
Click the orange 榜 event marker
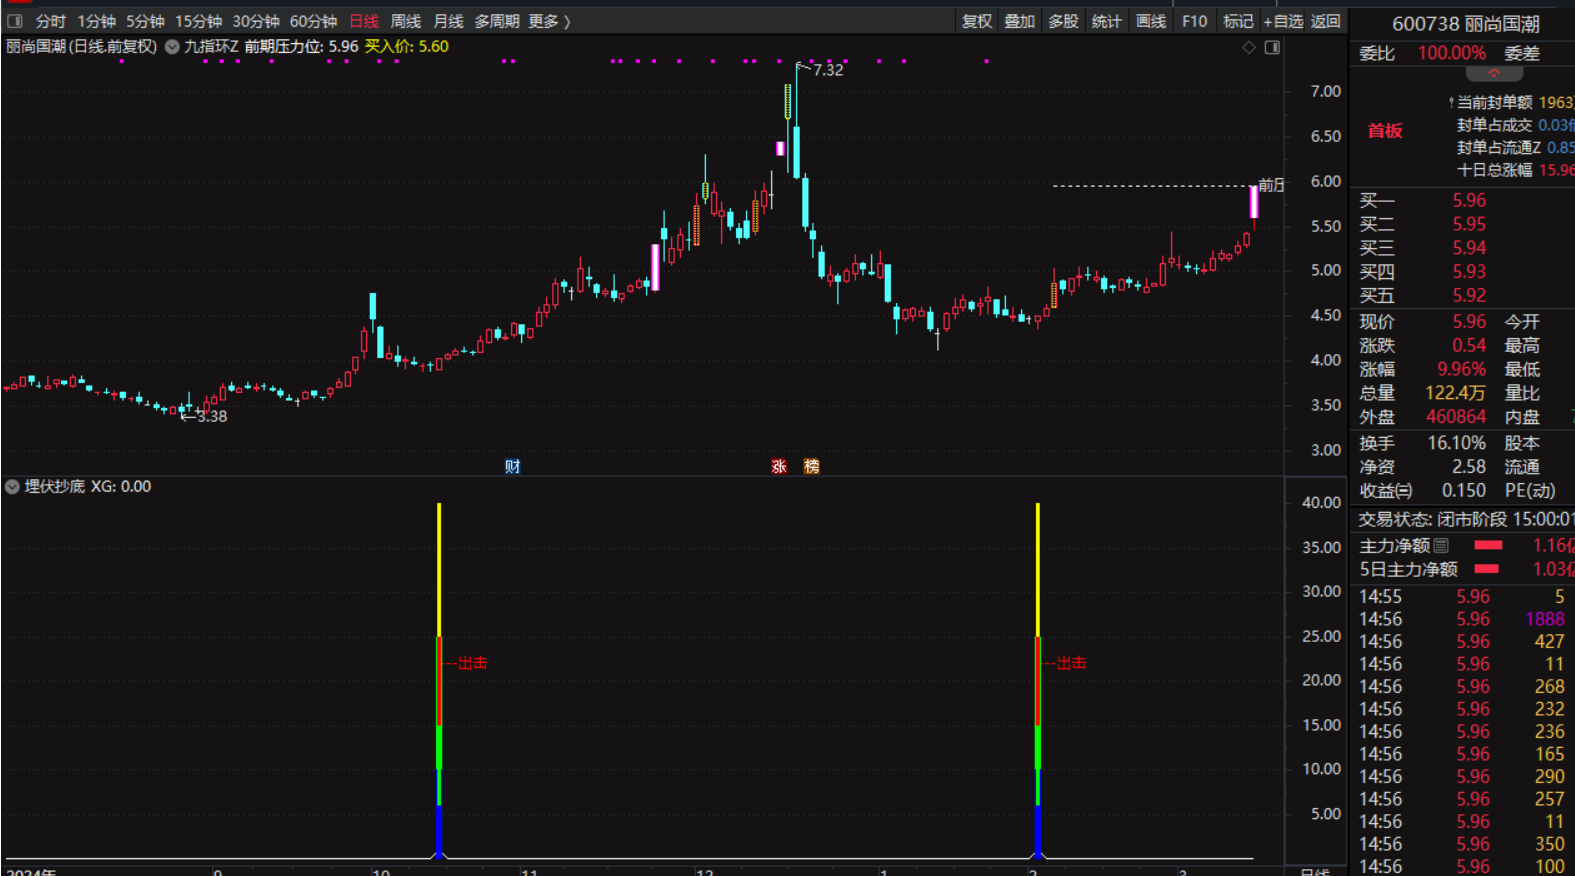(811, 466)
